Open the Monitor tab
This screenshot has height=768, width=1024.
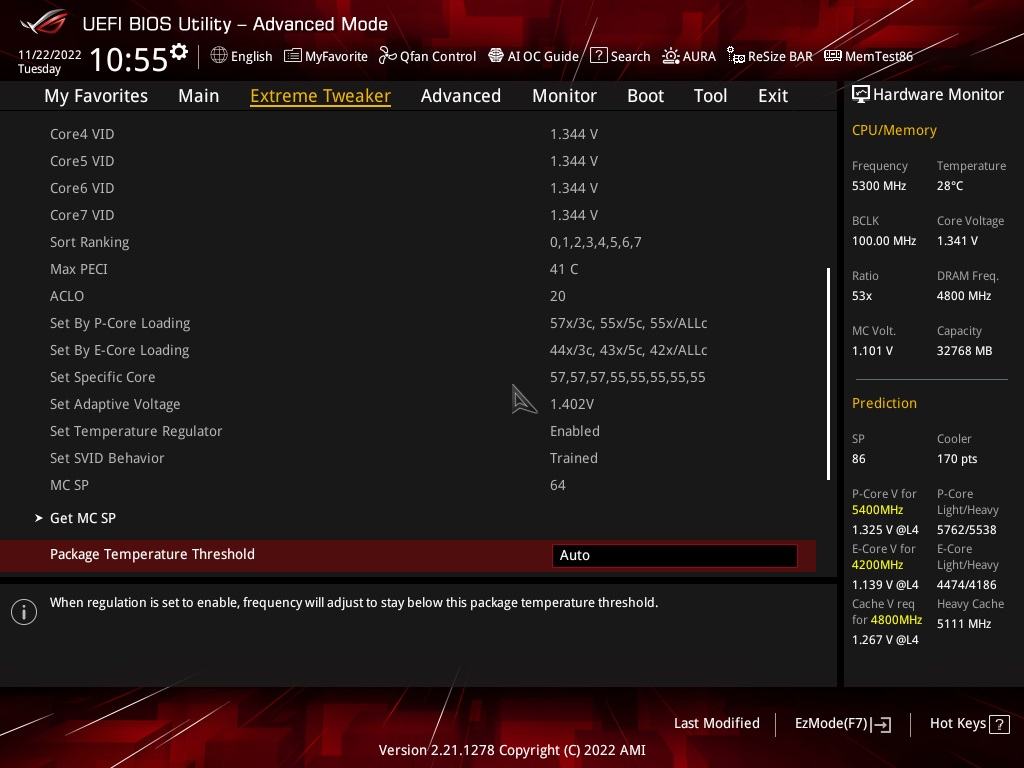click(x=564, y=96)
